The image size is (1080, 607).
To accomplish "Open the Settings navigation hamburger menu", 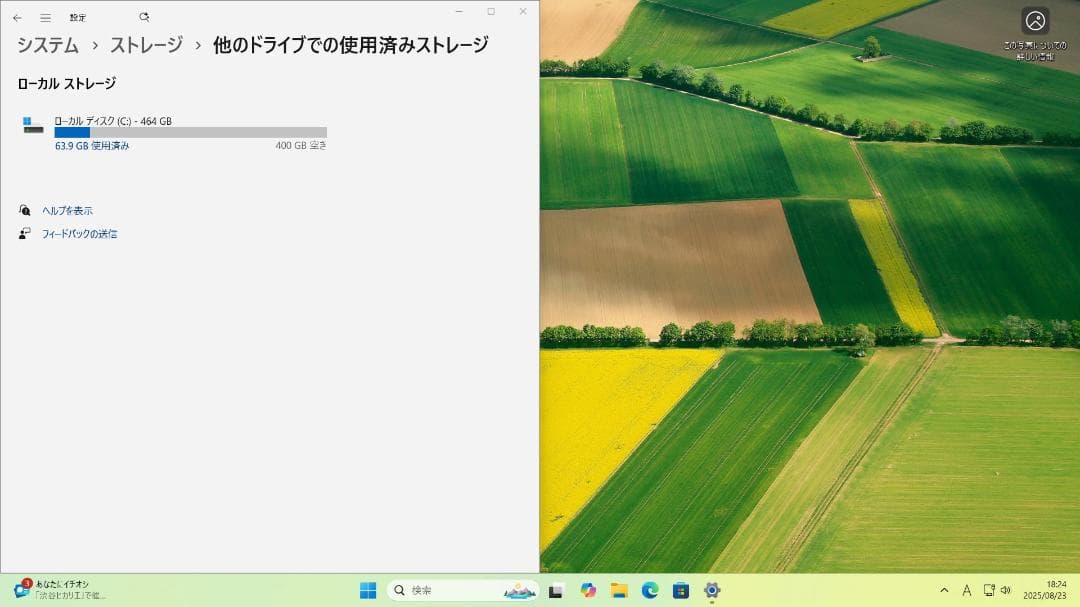I will tap(43, 17).
